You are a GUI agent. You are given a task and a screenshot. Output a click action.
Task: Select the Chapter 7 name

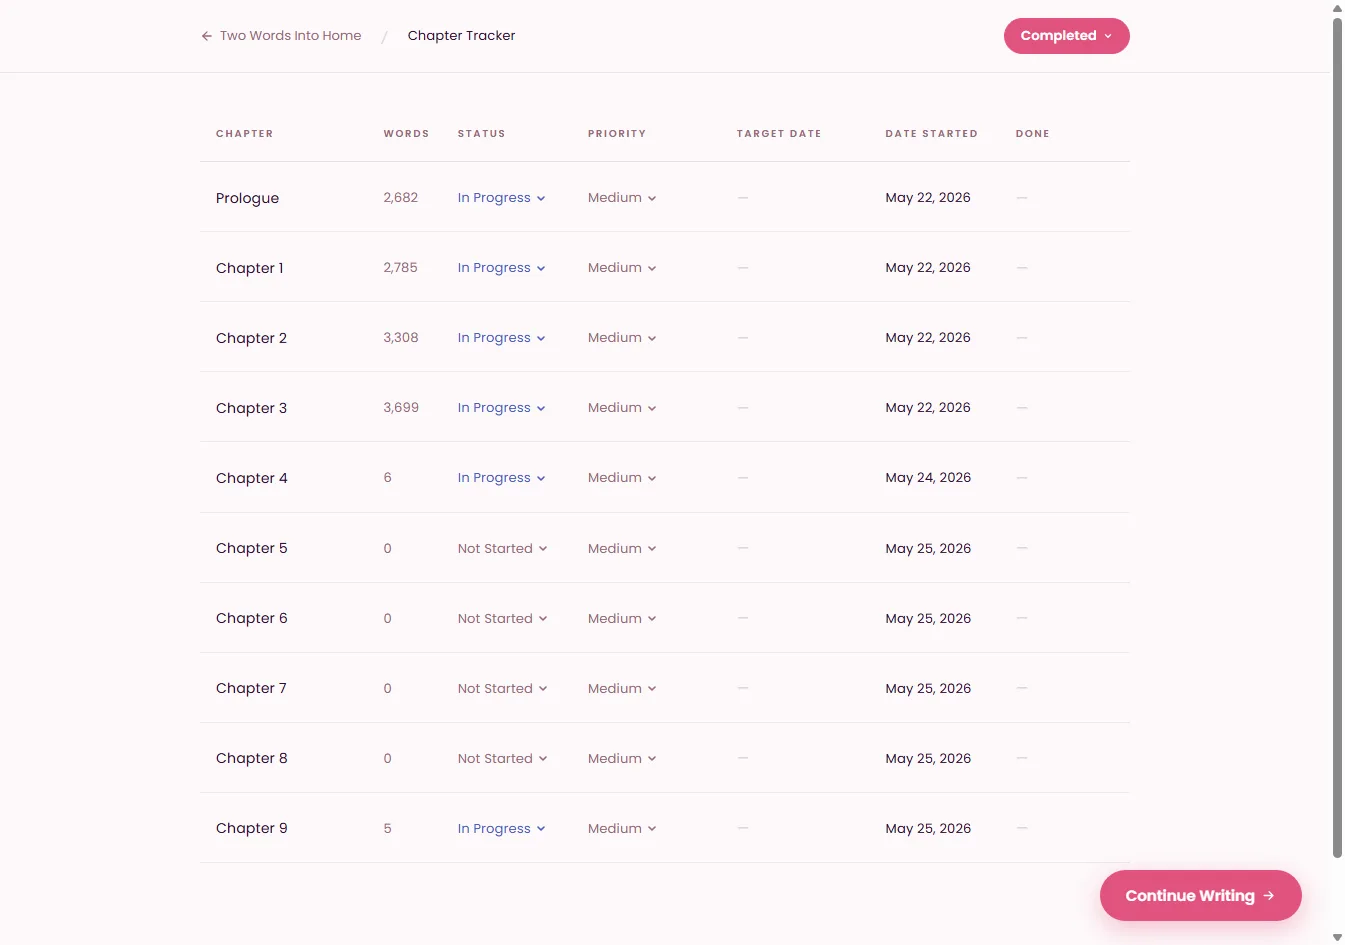[251, 689]
